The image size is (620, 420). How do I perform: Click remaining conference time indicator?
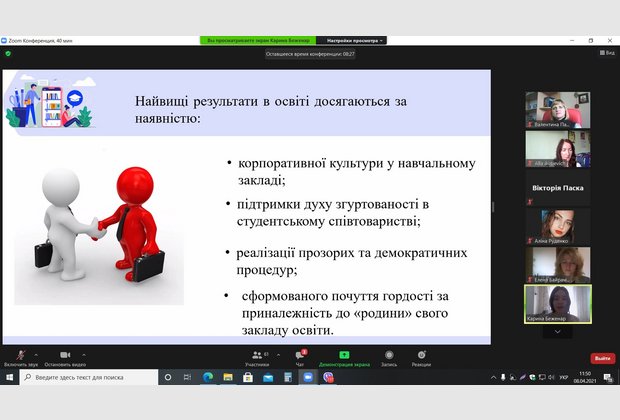[x=310, y=54]
